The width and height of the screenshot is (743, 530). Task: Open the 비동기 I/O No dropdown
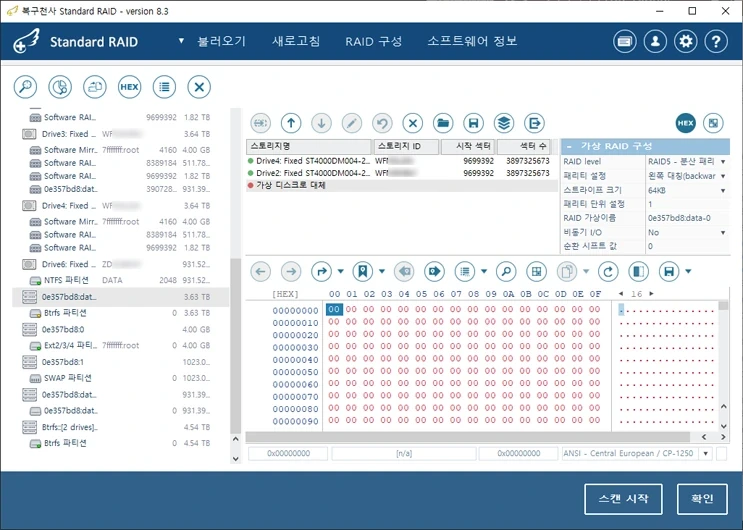723,233
